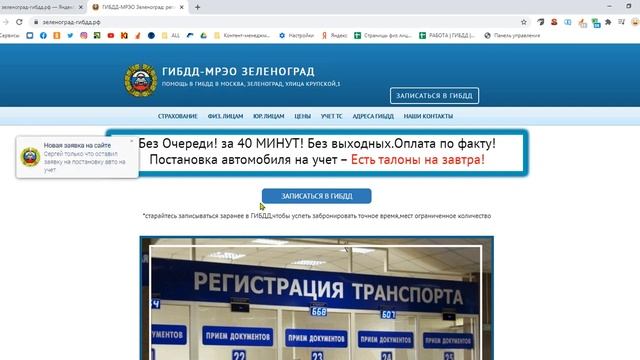The width and height of the screenshot is (640, 360).
Task: Open the 'ALL' bookmarks folder
Action: pyautogui.click(x=171, y=36)
